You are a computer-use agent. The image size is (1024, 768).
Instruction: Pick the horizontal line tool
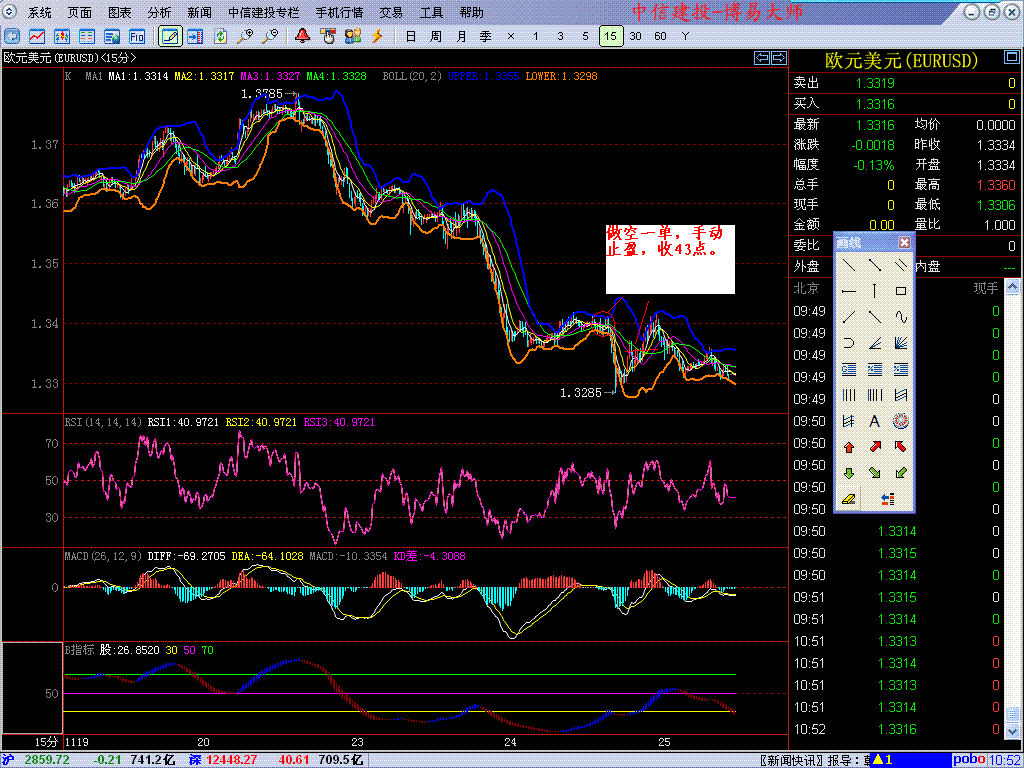(849, 291)
